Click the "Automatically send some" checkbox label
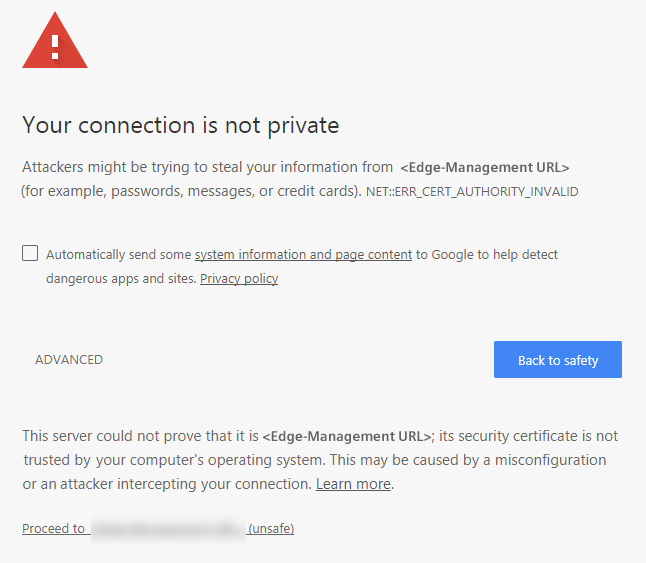 click(x=119, y=255)
